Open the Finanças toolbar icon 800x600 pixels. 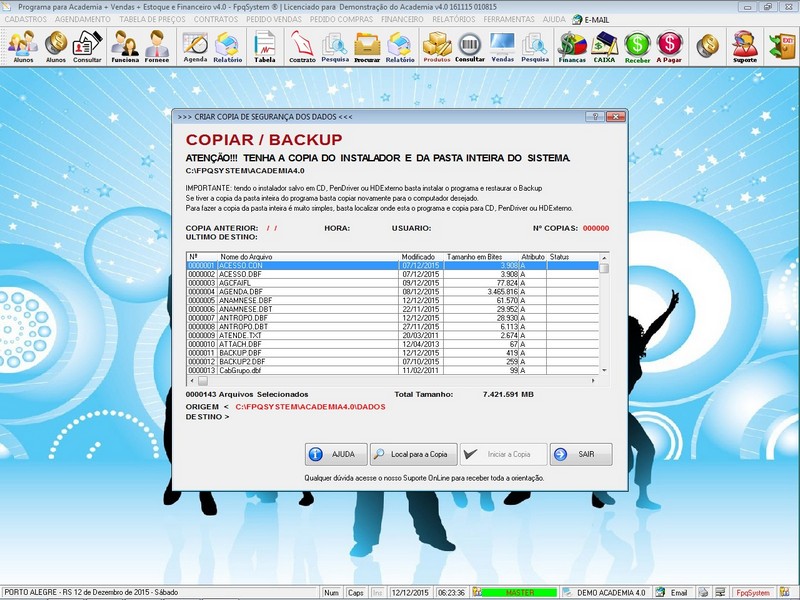point(572,46)
